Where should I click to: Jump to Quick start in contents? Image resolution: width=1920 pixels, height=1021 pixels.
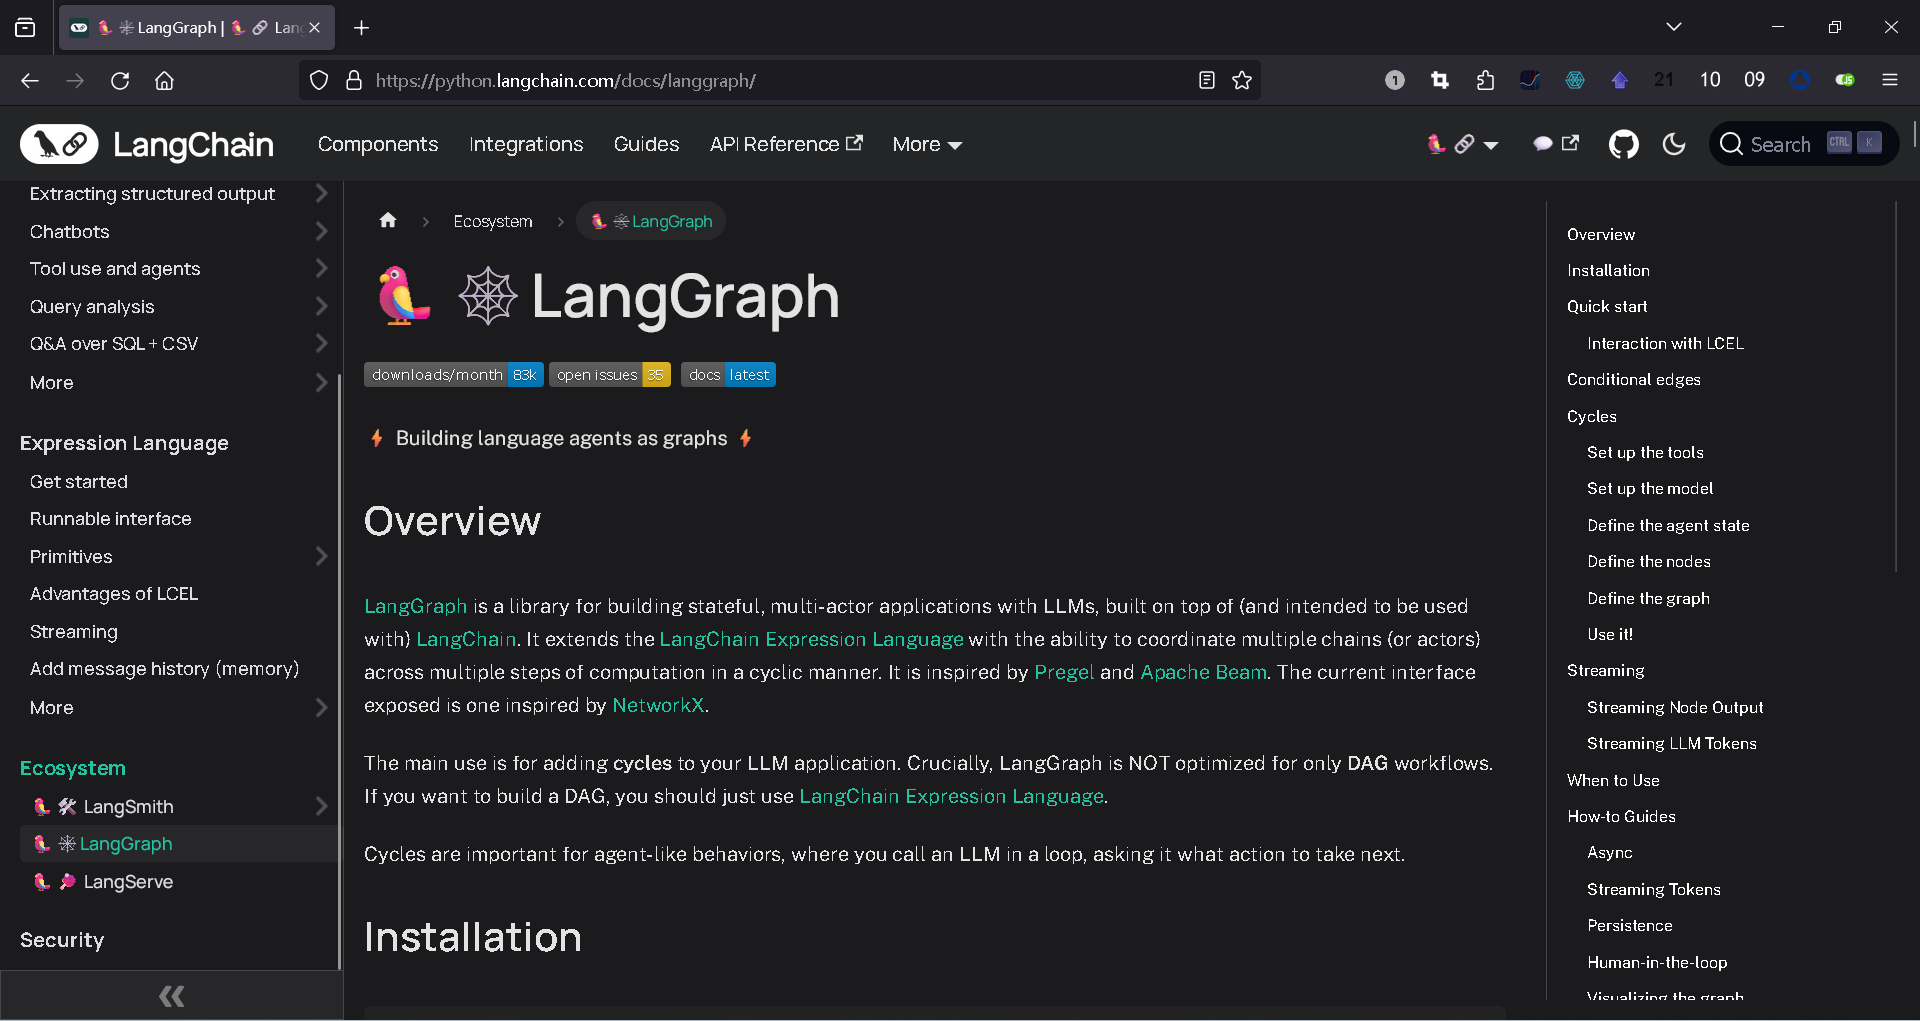click(1607, 306)
